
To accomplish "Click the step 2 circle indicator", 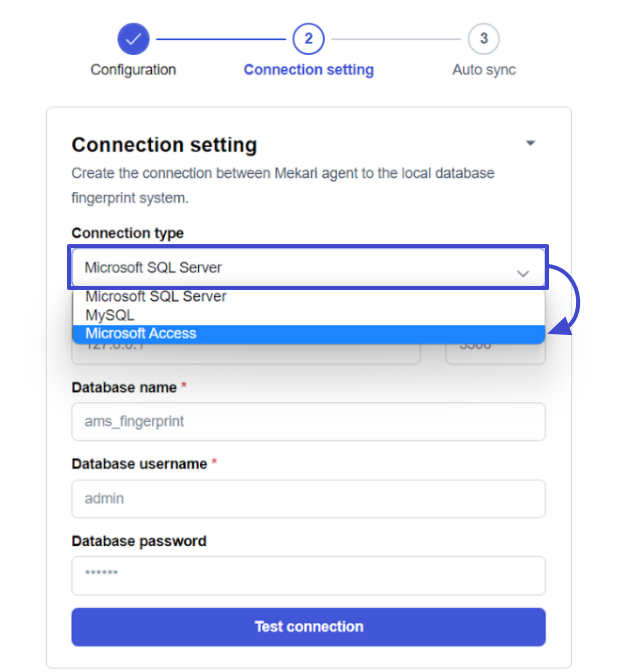I will [x=308, y=39].
